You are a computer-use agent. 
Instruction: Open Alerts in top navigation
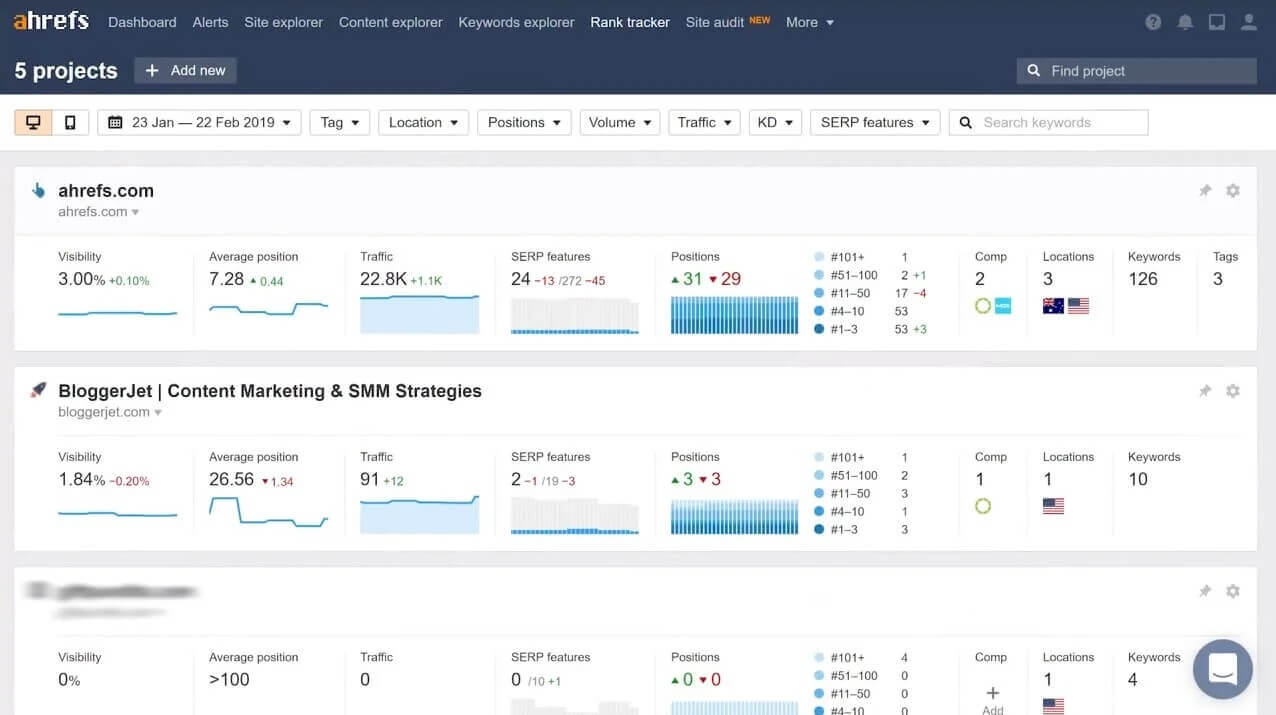(x=210, y=22)
